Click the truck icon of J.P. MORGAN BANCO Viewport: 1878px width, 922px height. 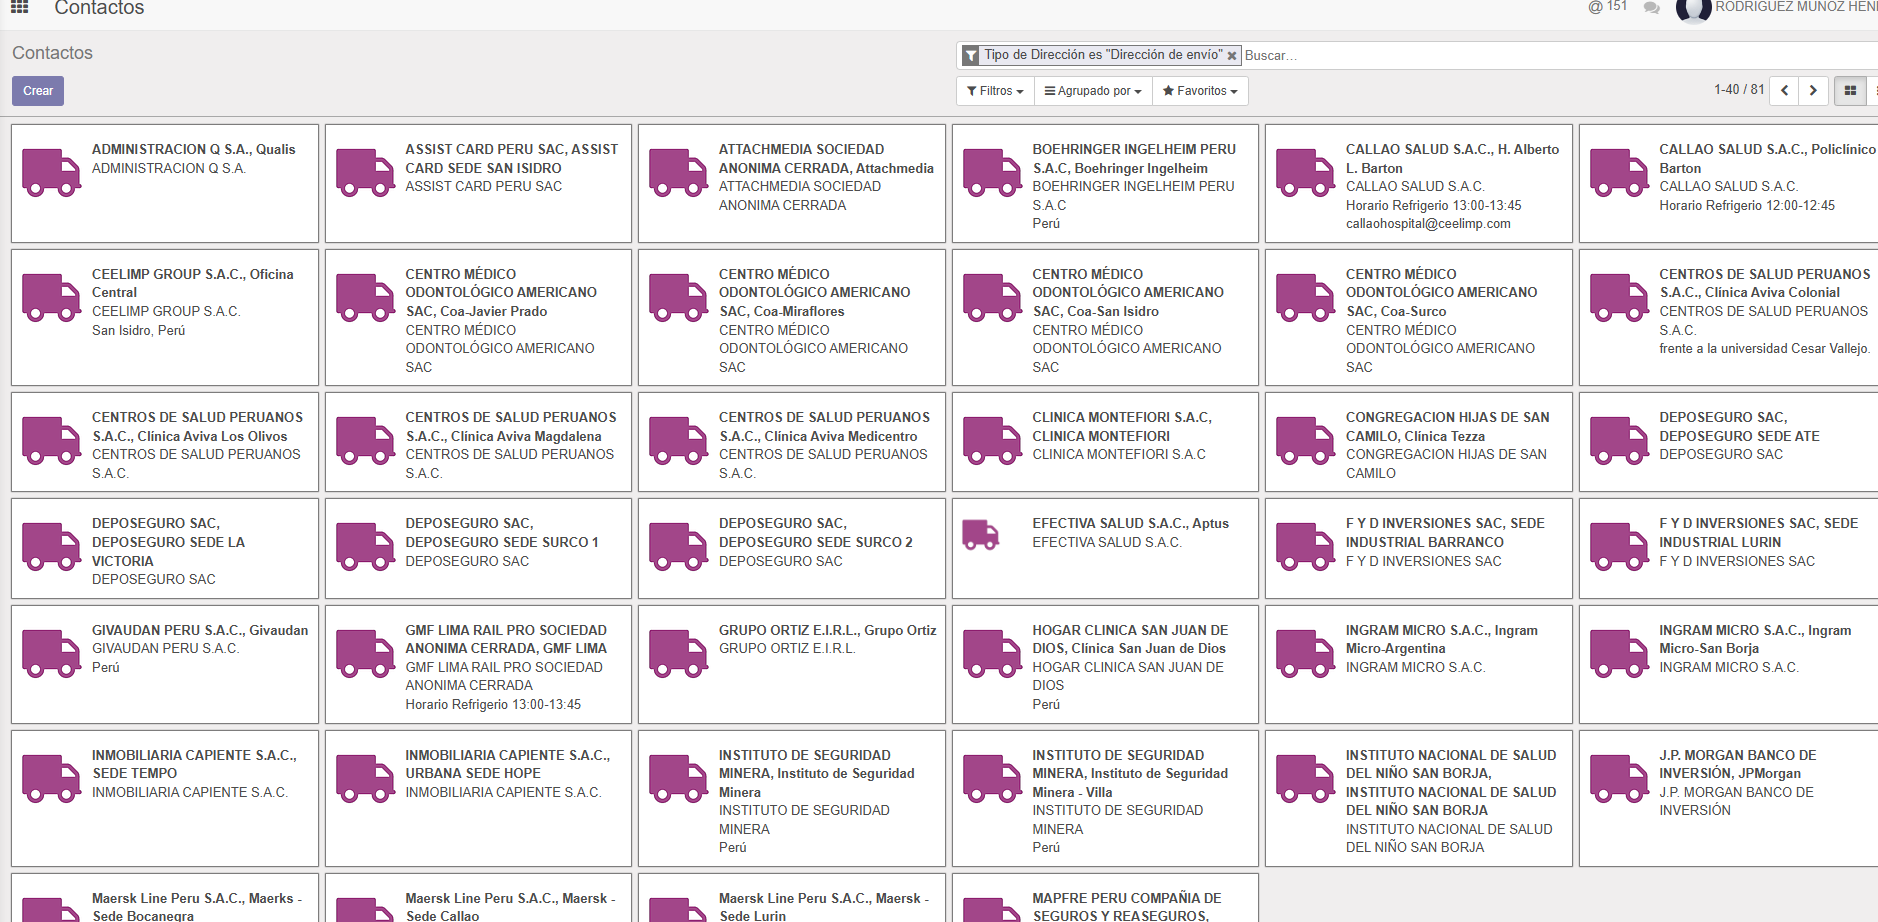click(1620, 779)
